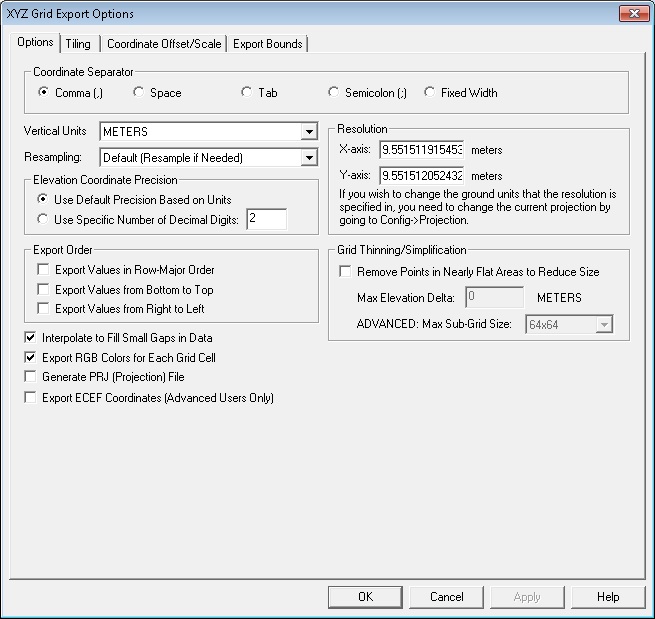Enable Remove Points in Nearly Flat Areas

point(346,272)
